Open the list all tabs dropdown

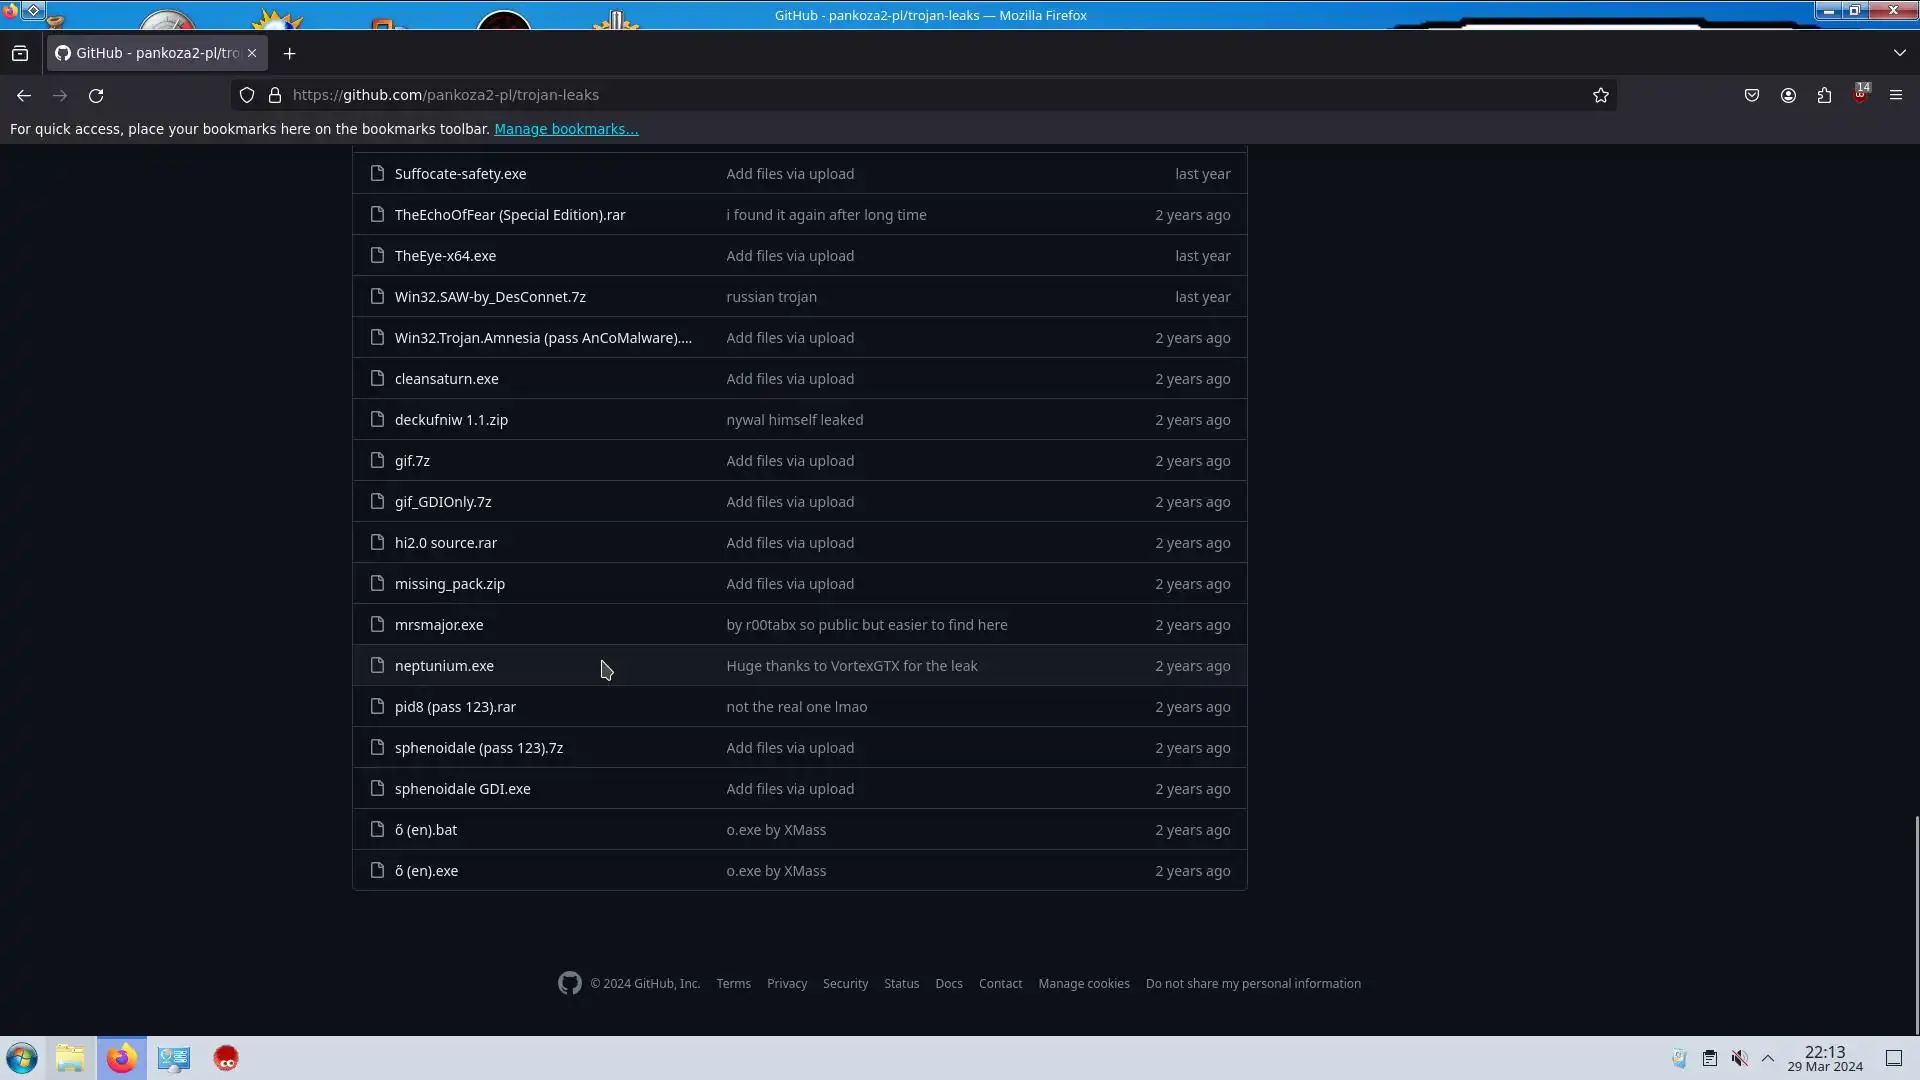[x=1899, y=53]
